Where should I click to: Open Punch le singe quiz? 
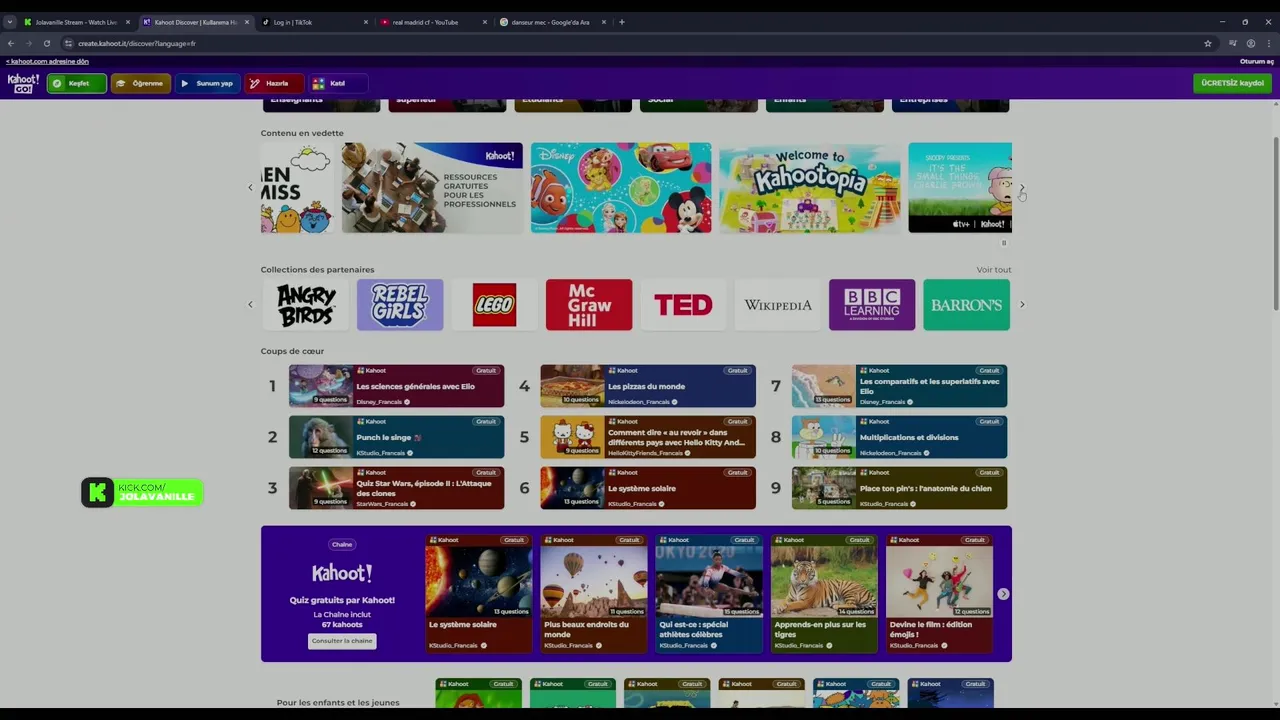(396, 437)
